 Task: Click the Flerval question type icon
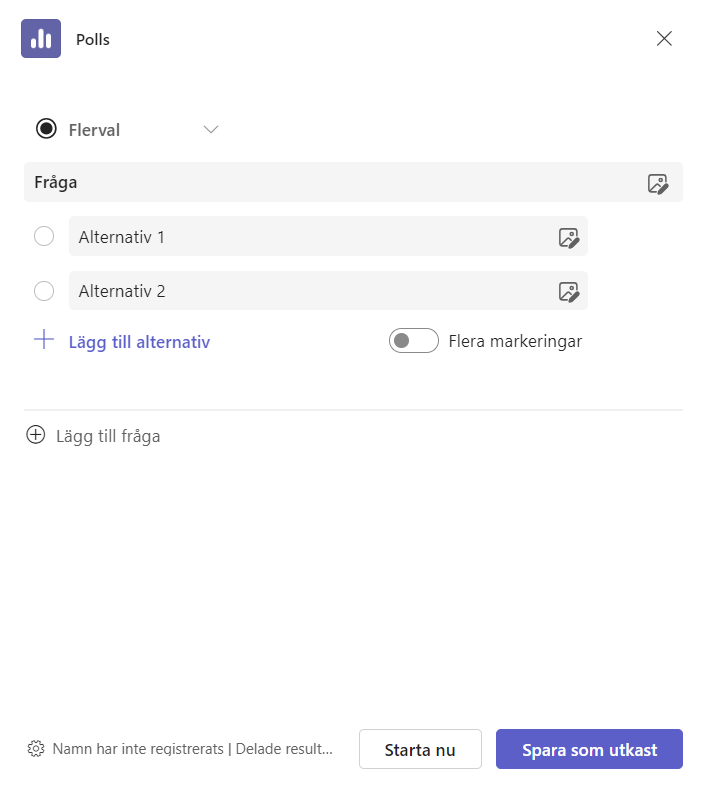pyautogui.click(x=46, y=129)
